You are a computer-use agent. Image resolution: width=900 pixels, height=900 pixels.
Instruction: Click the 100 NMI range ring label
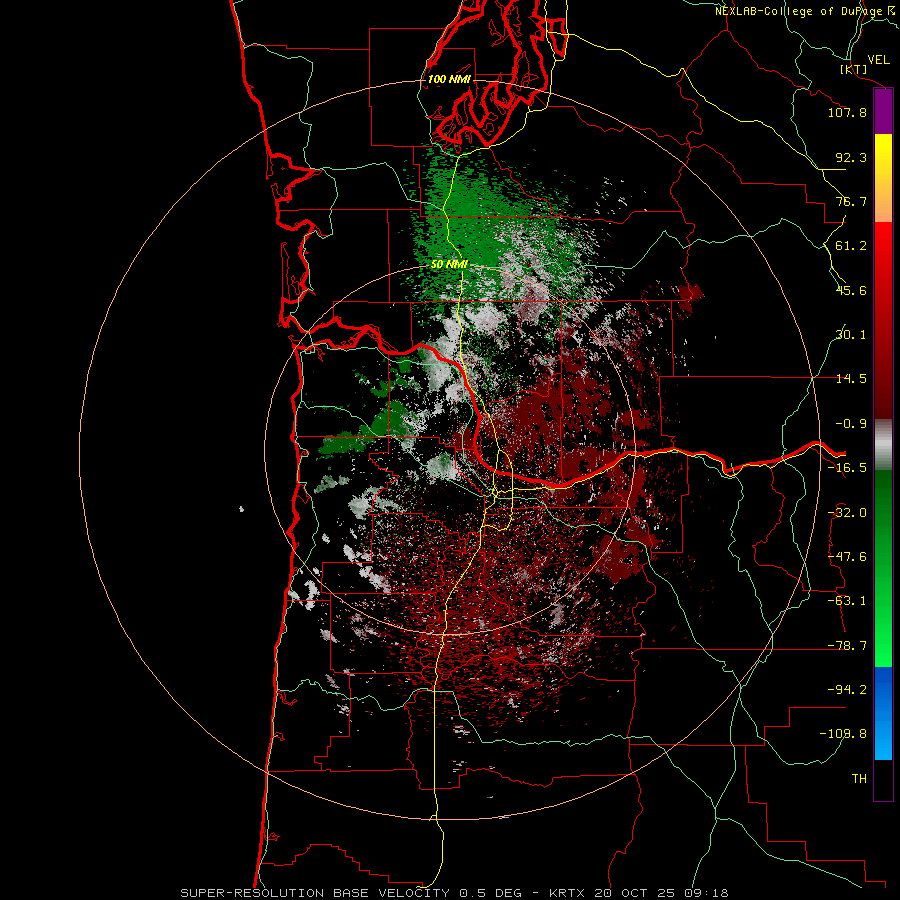tap(449, 79)
